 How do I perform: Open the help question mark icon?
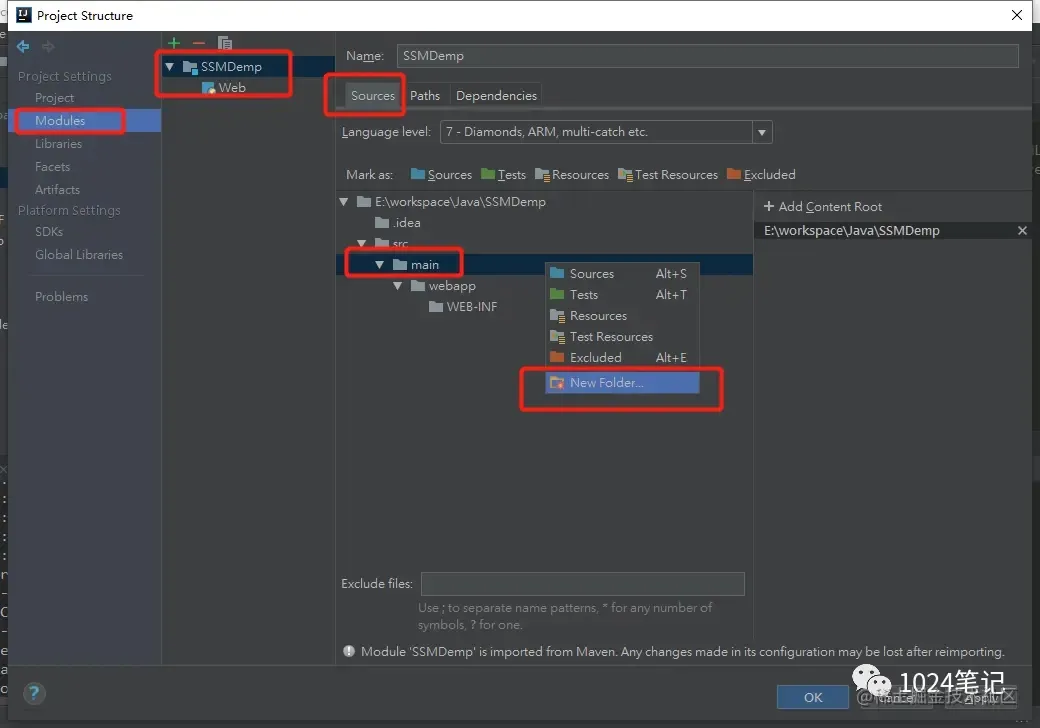click(x=34, y=694)
